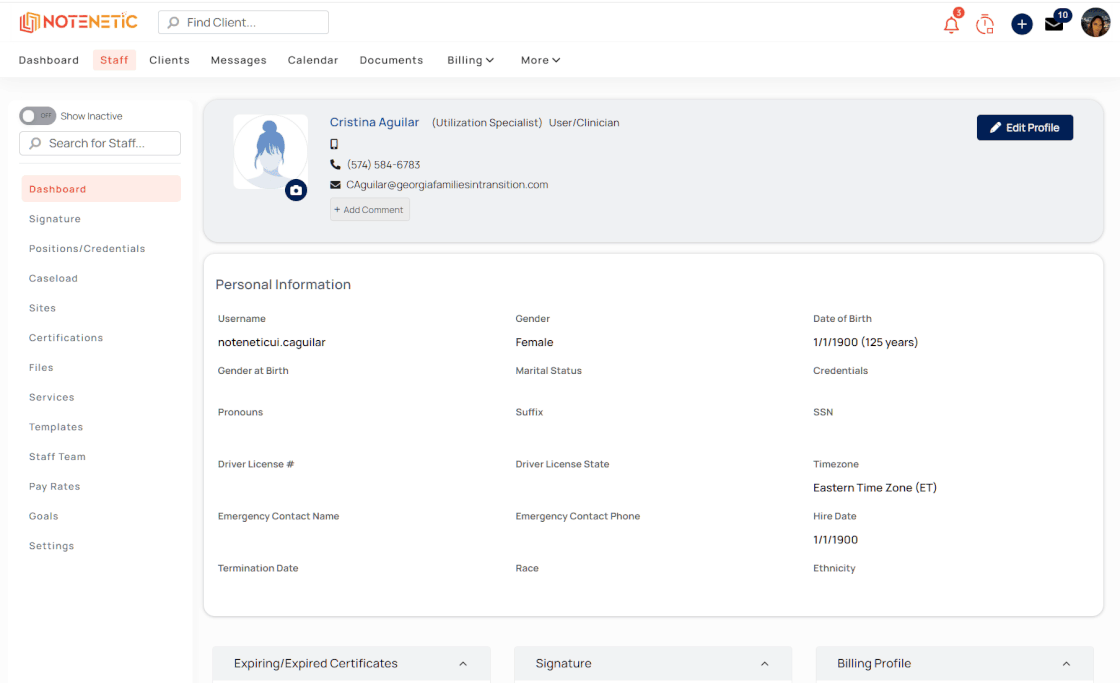
Task: Click the username value noteneticui.caguilar
Action: (x=271, y=342)
